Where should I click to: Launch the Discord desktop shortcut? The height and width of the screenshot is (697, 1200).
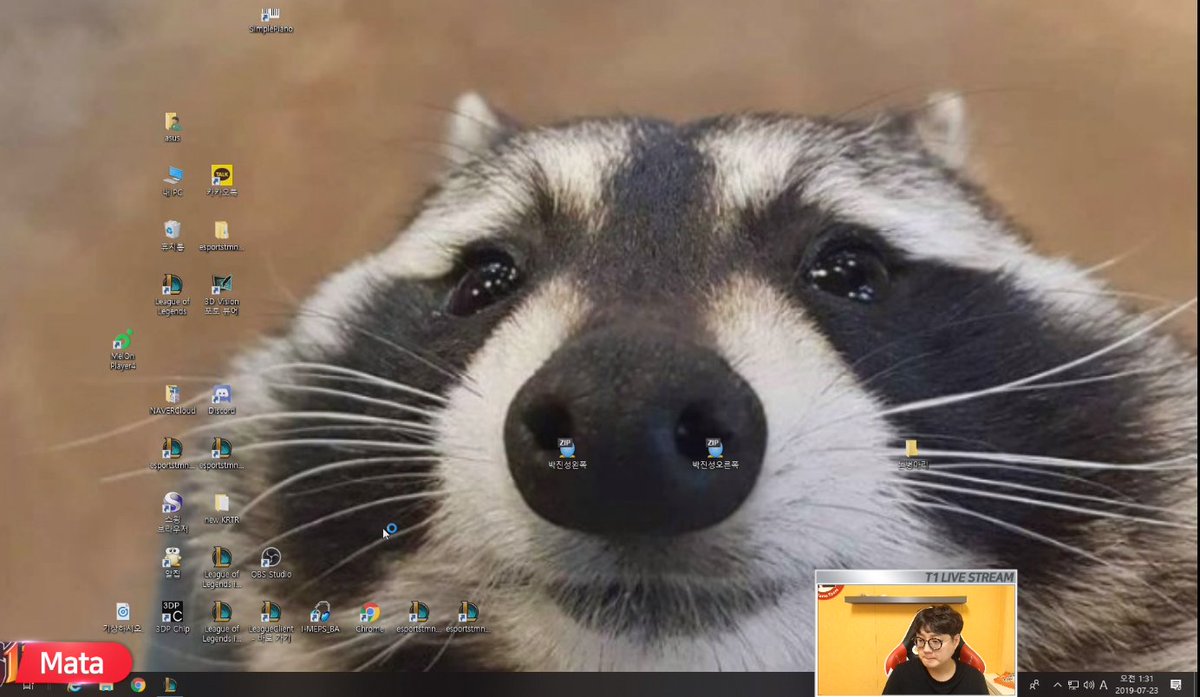tap(222, 400)
